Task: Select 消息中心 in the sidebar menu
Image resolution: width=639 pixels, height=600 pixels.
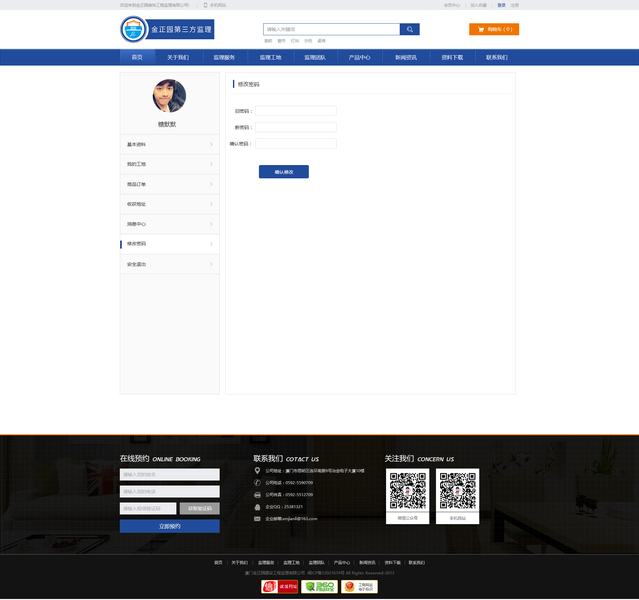Action: 170,224
